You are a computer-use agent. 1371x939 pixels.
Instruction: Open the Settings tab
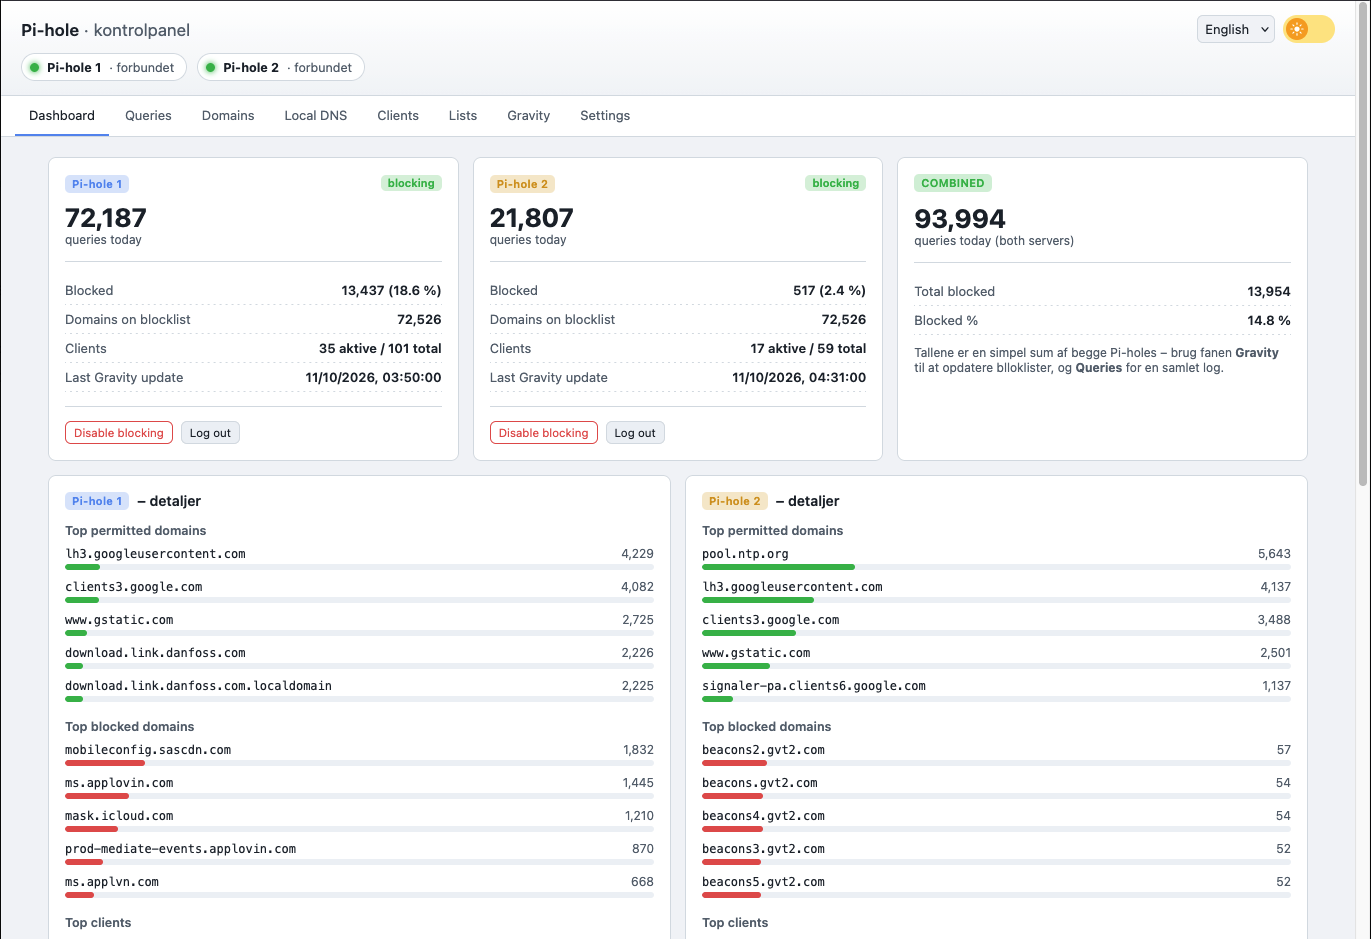[x=605, y=116]
